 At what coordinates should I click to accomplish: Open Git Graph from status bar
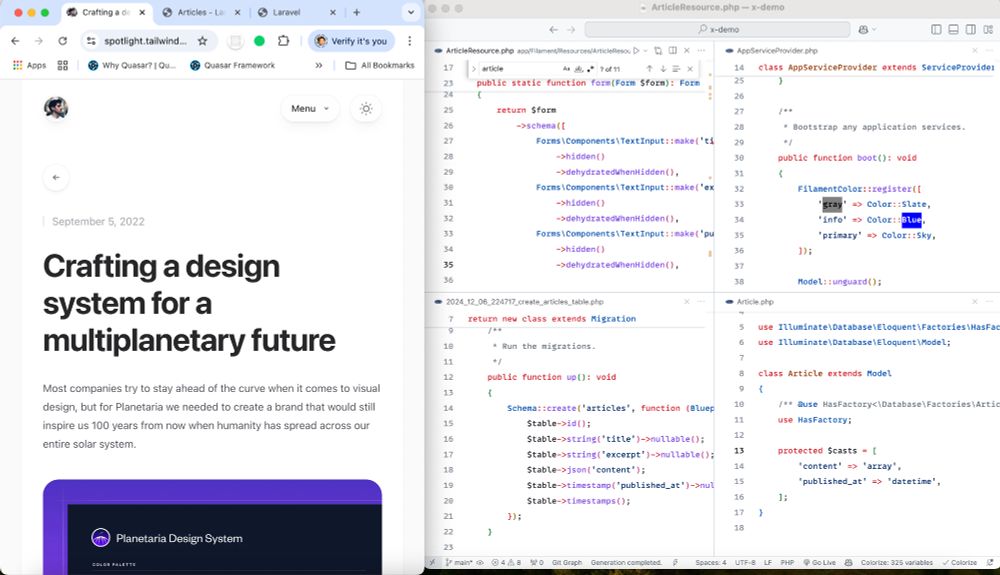pos(567,562)
